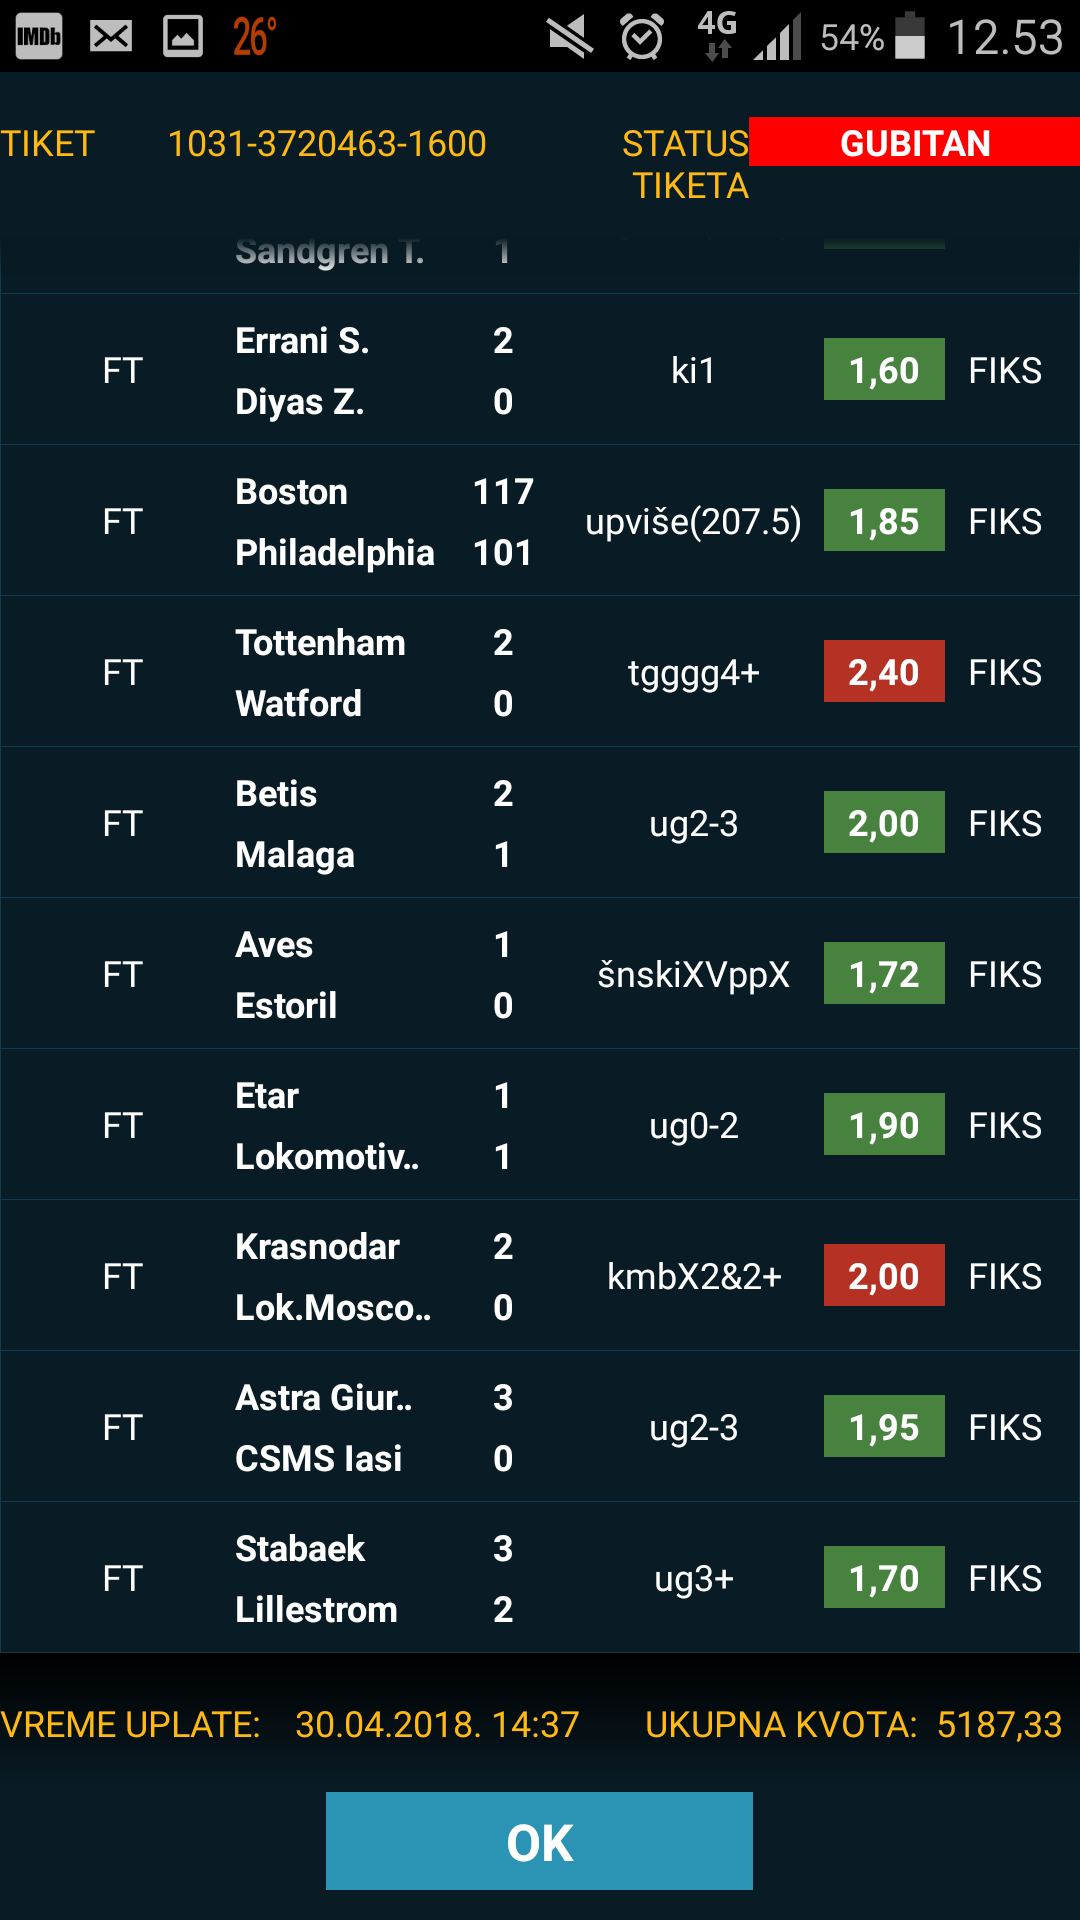Viewport: 1080px width, 1920px height.
Task: Select the Betis vs Malaga match row
Action: pyautogui.click(x=540, y=823)
